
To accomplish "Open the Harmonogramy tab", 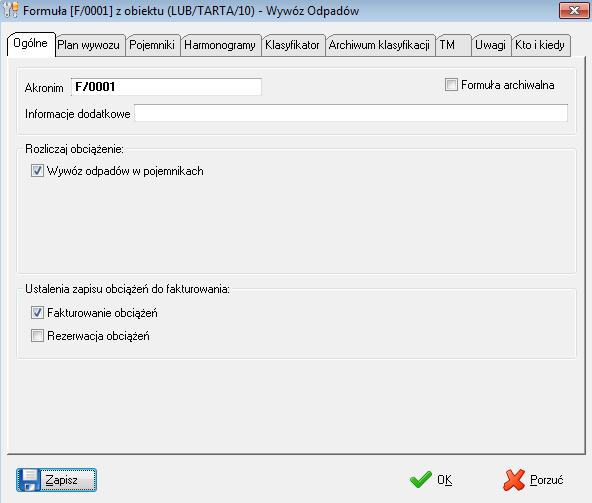I will [x=220, y=45].
